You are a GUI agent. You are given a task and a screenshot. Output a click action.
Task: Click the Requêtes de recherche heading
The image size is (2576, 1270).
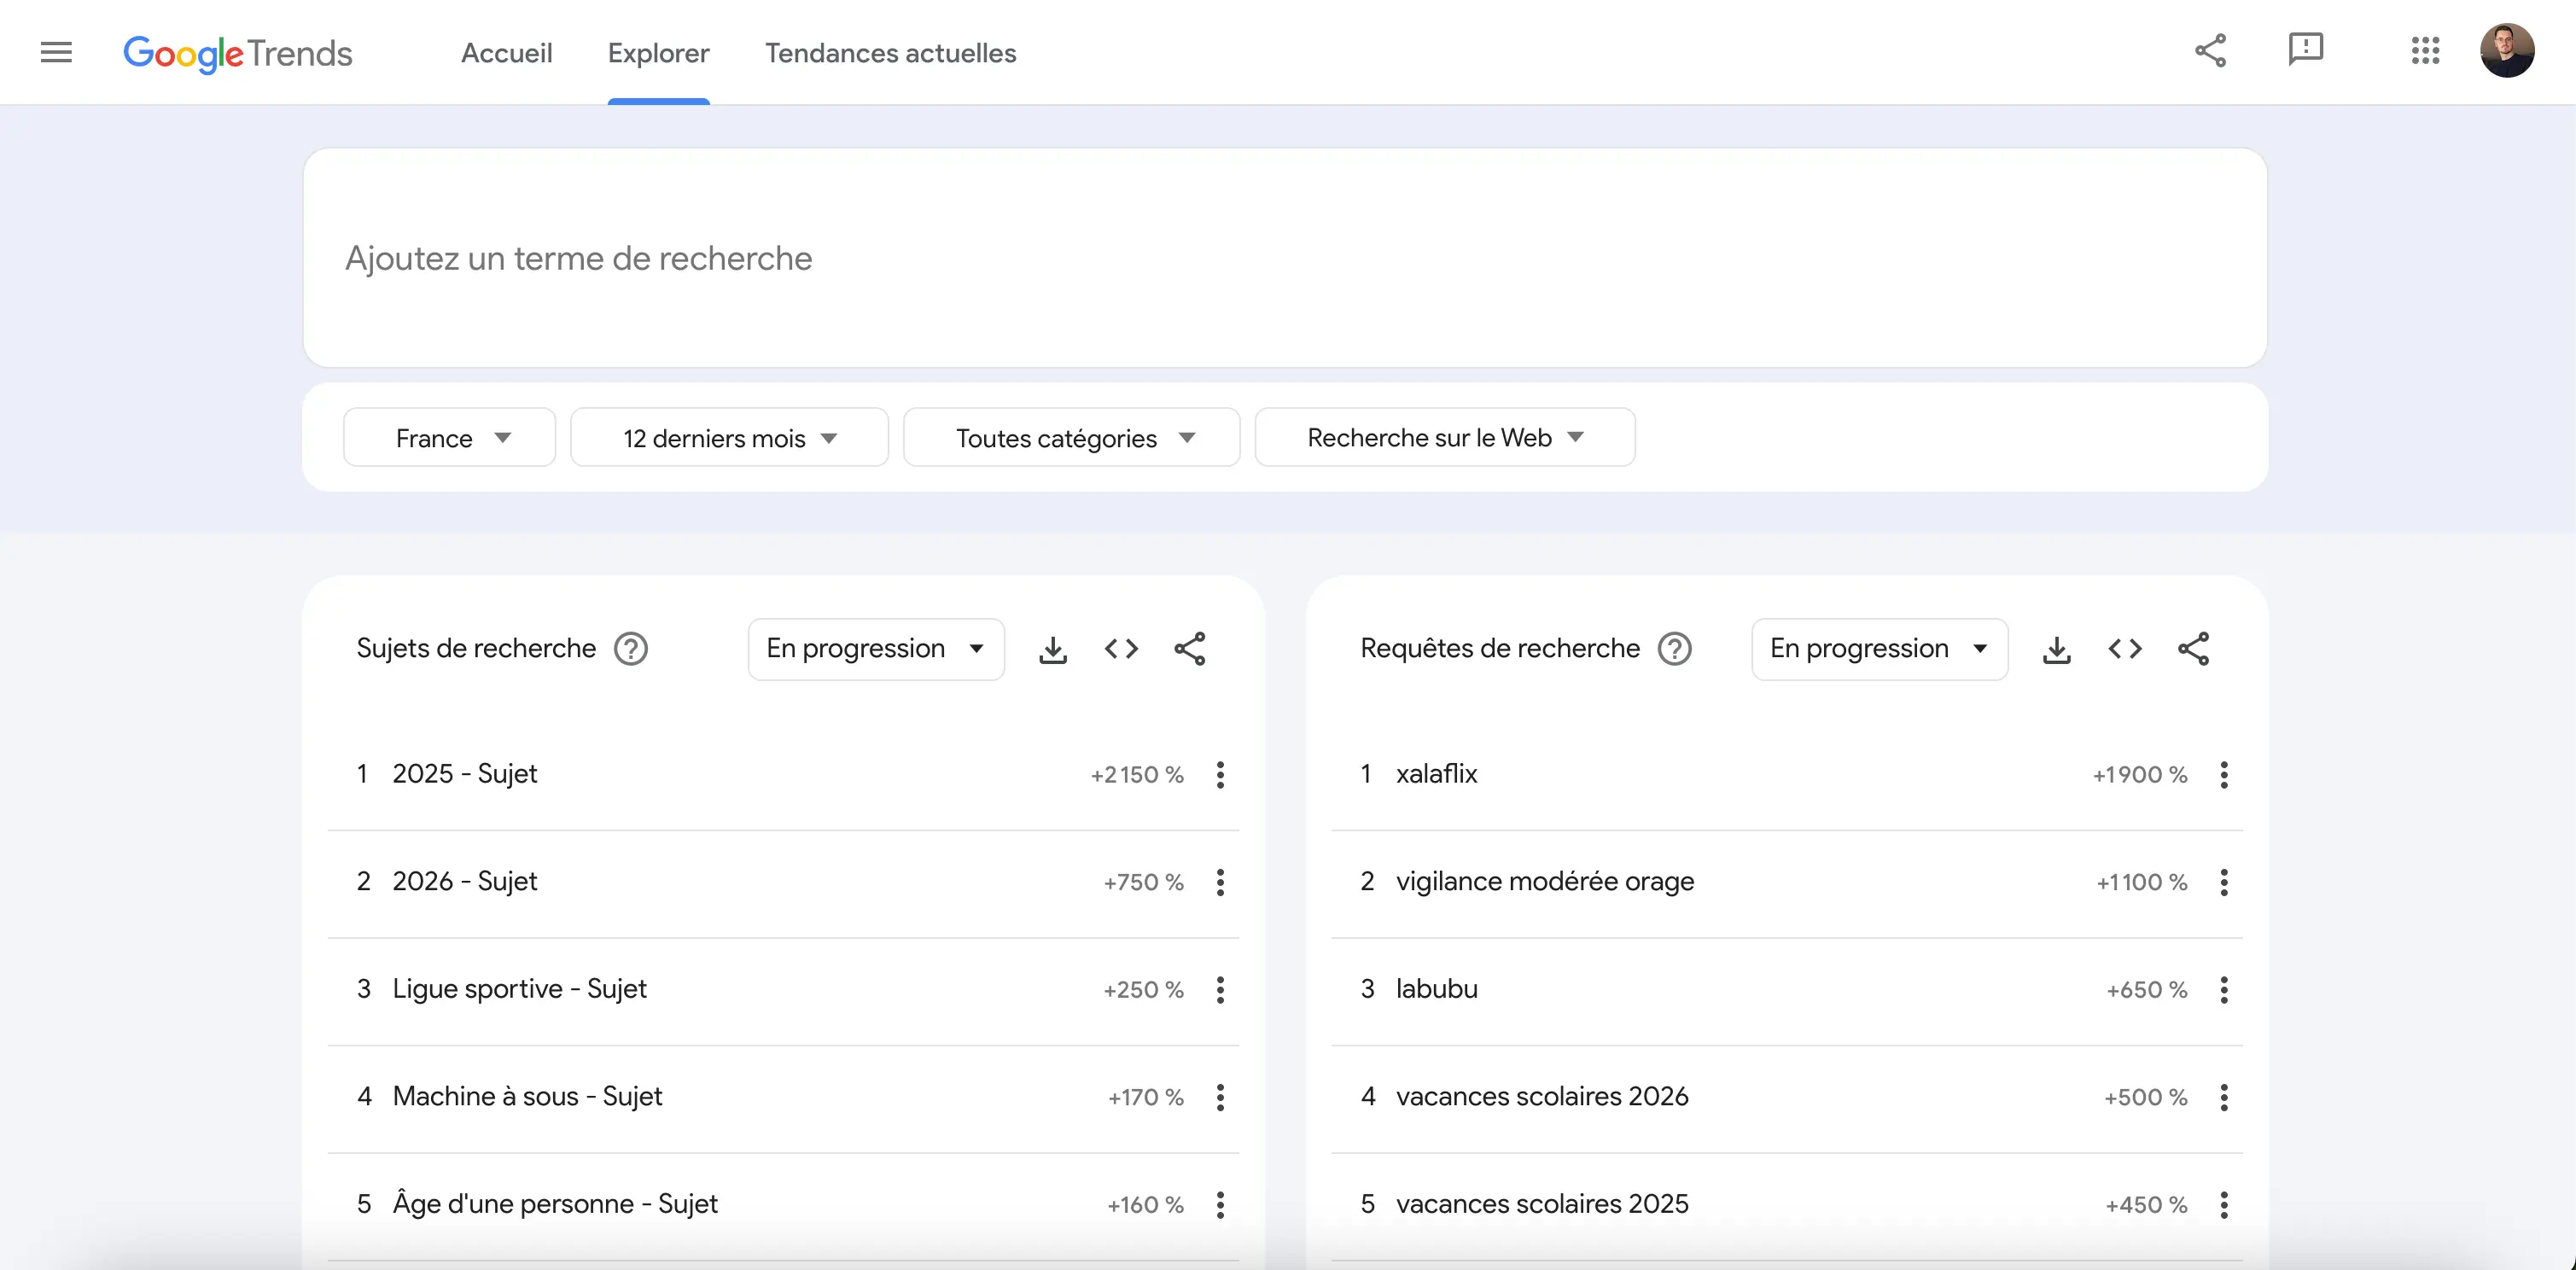(x=1500, y=649)
